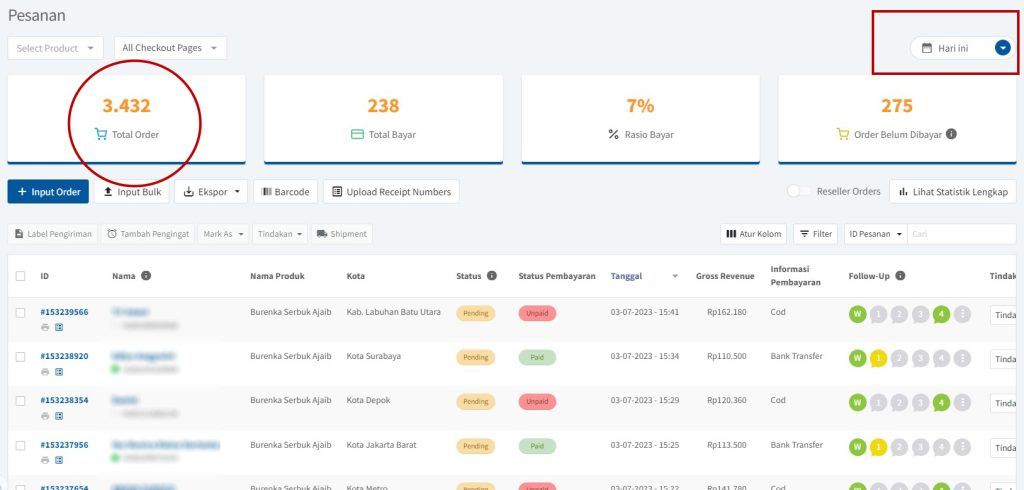Click 'Kota Jakarta Barat' cell
This screenshot has width=1024, height=490.
coord(381,445)
